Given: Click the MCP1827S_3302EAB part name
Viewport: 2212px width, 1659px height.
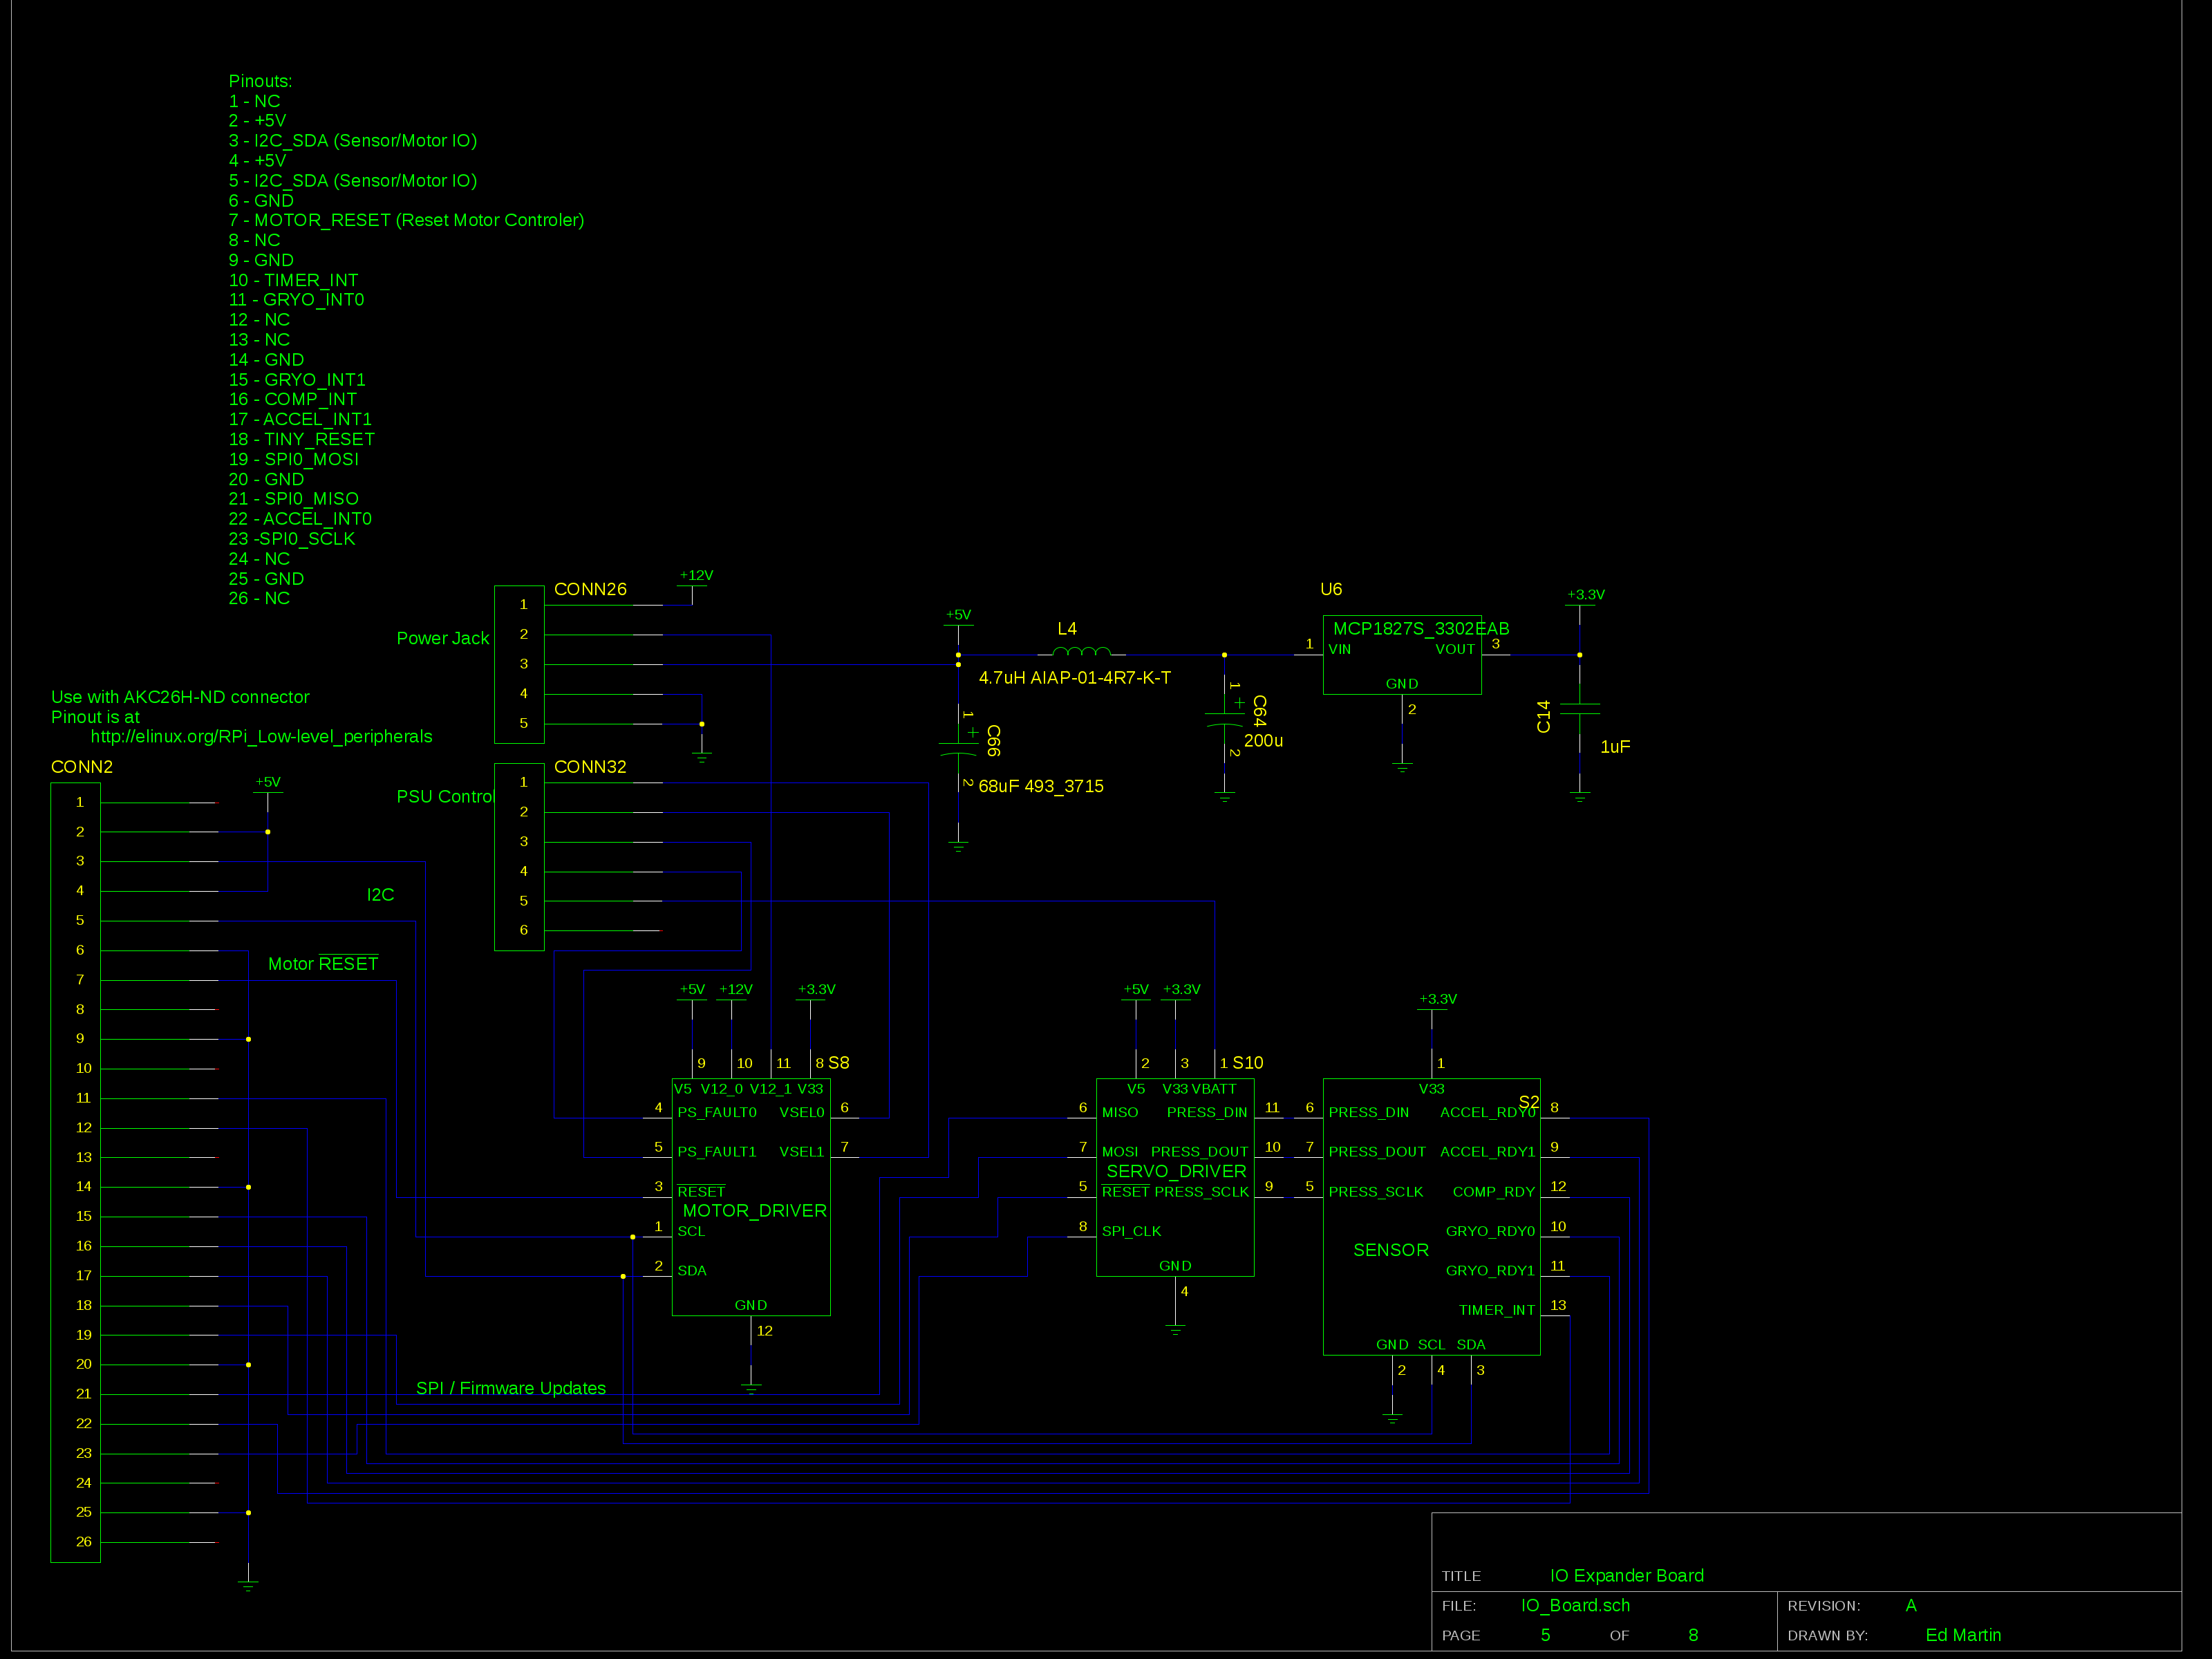Looking at the screenshot, I should tap(1421, 629).
